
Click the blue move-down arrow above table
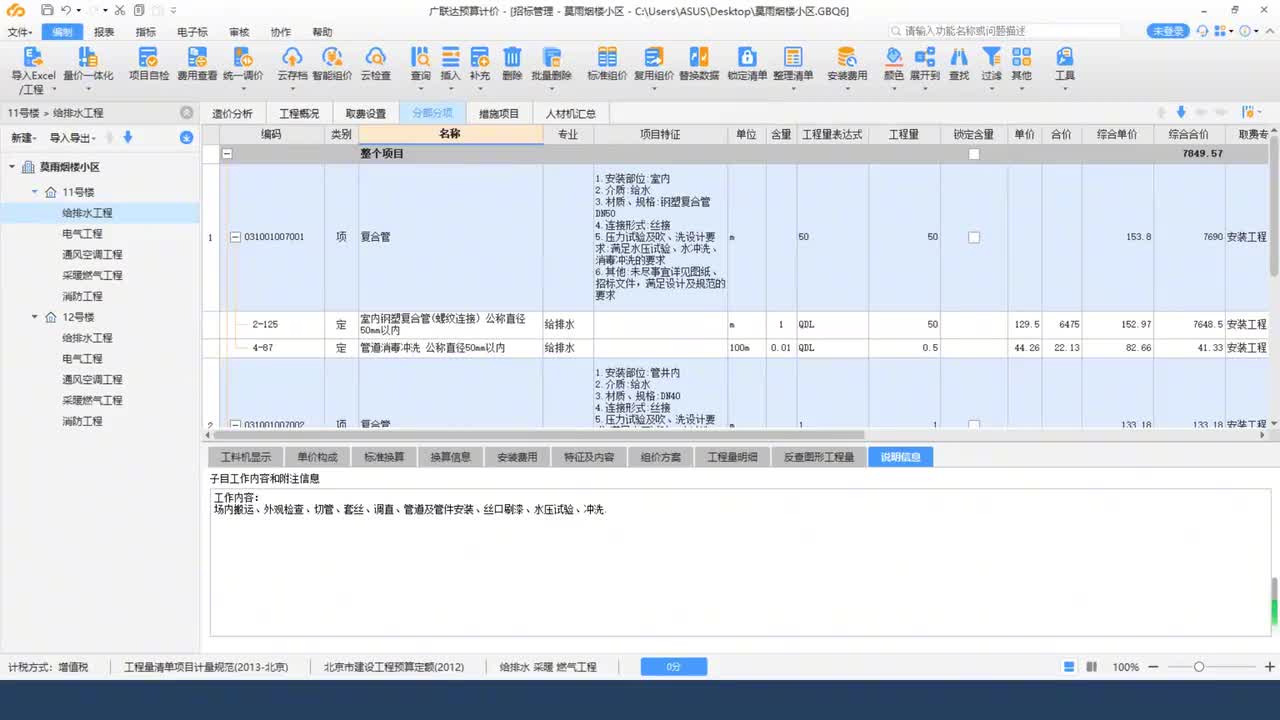click(x=1181, y=113)
